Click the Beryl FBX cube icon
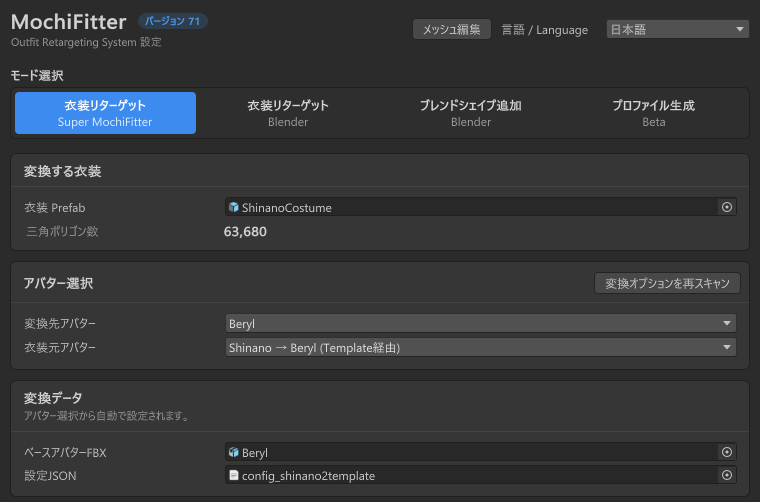The width and height of the screenshot is (760, 502). coord(234,452)
